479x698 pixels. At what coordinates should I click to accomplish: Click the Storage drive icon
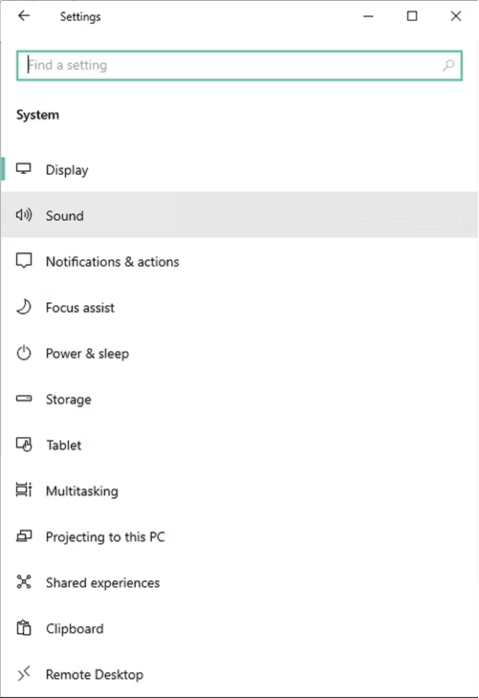(x=24, y=398)
